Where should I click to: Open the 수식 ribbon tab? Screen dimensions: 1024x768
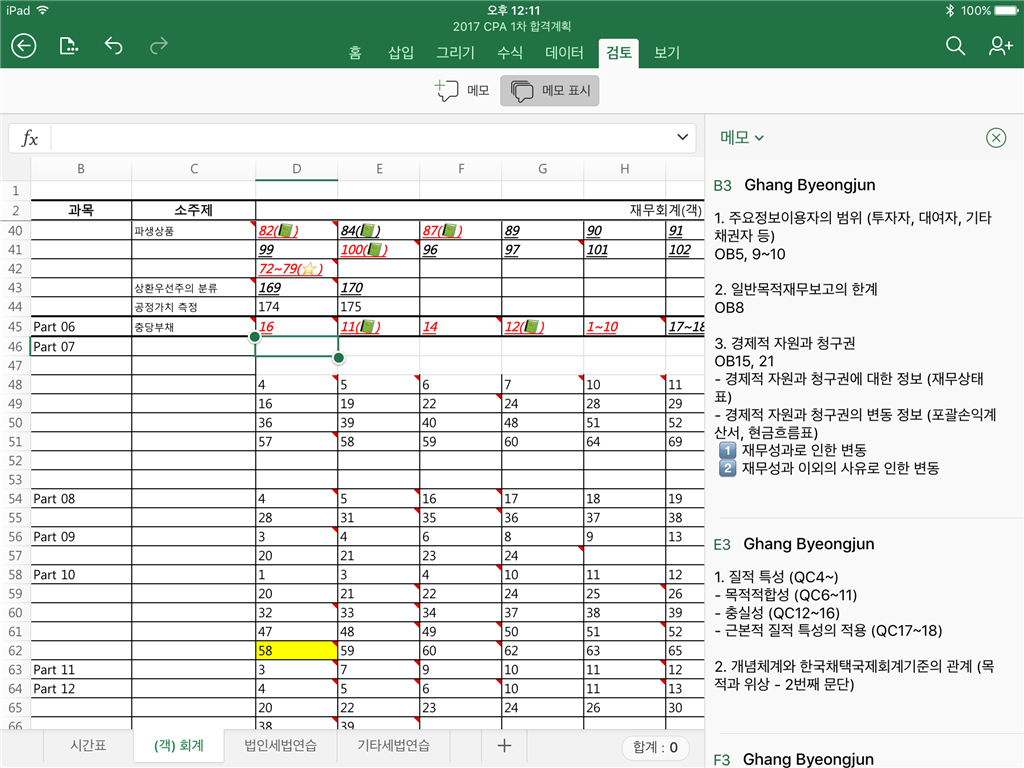[509, 53]
